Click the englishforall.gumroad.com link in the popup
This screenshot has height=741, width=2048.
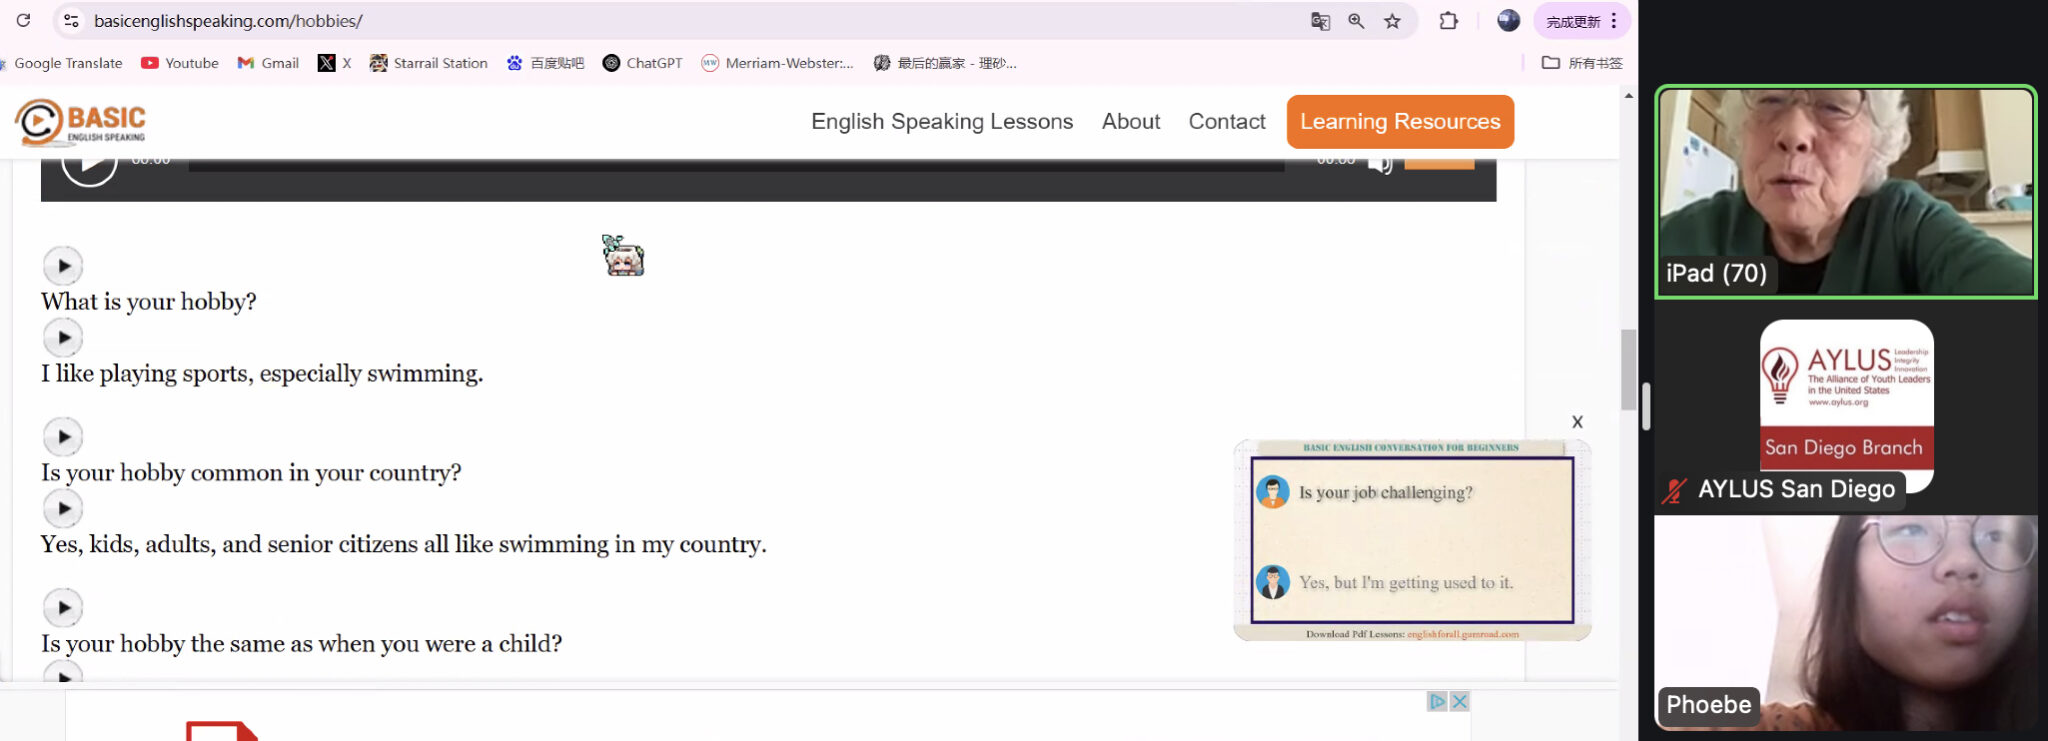coord(1463,634)
